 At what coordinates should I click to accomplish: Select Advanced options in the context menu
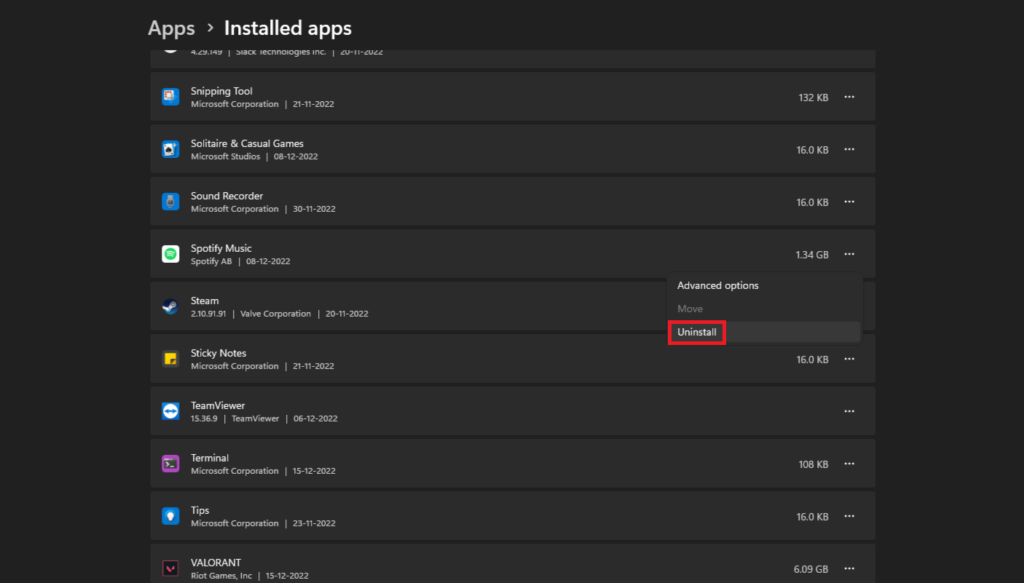[718, 286]
